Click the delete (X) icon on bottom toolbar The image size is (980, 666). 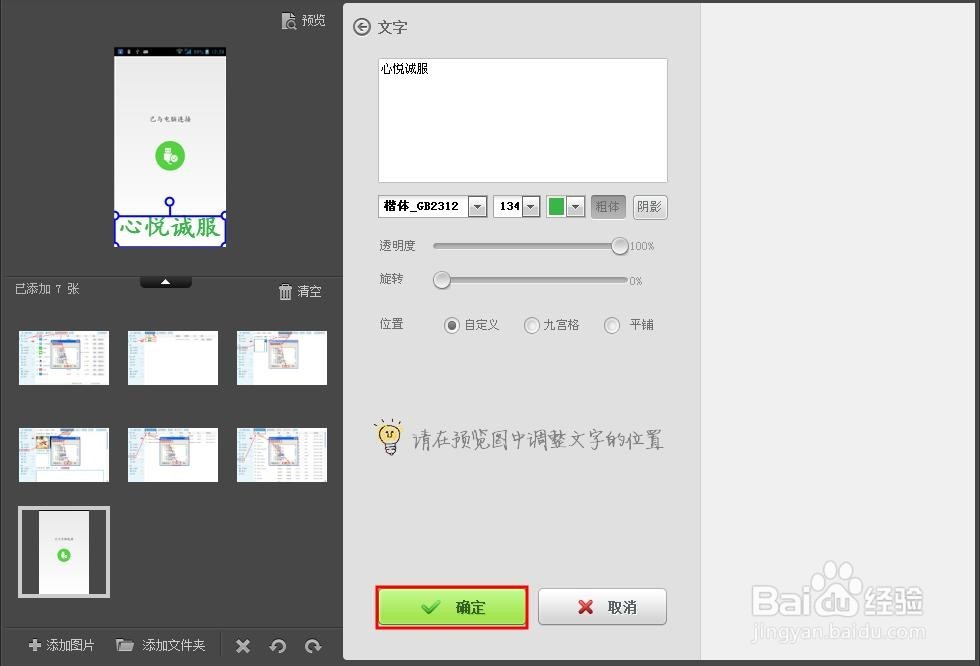(242, 646)
